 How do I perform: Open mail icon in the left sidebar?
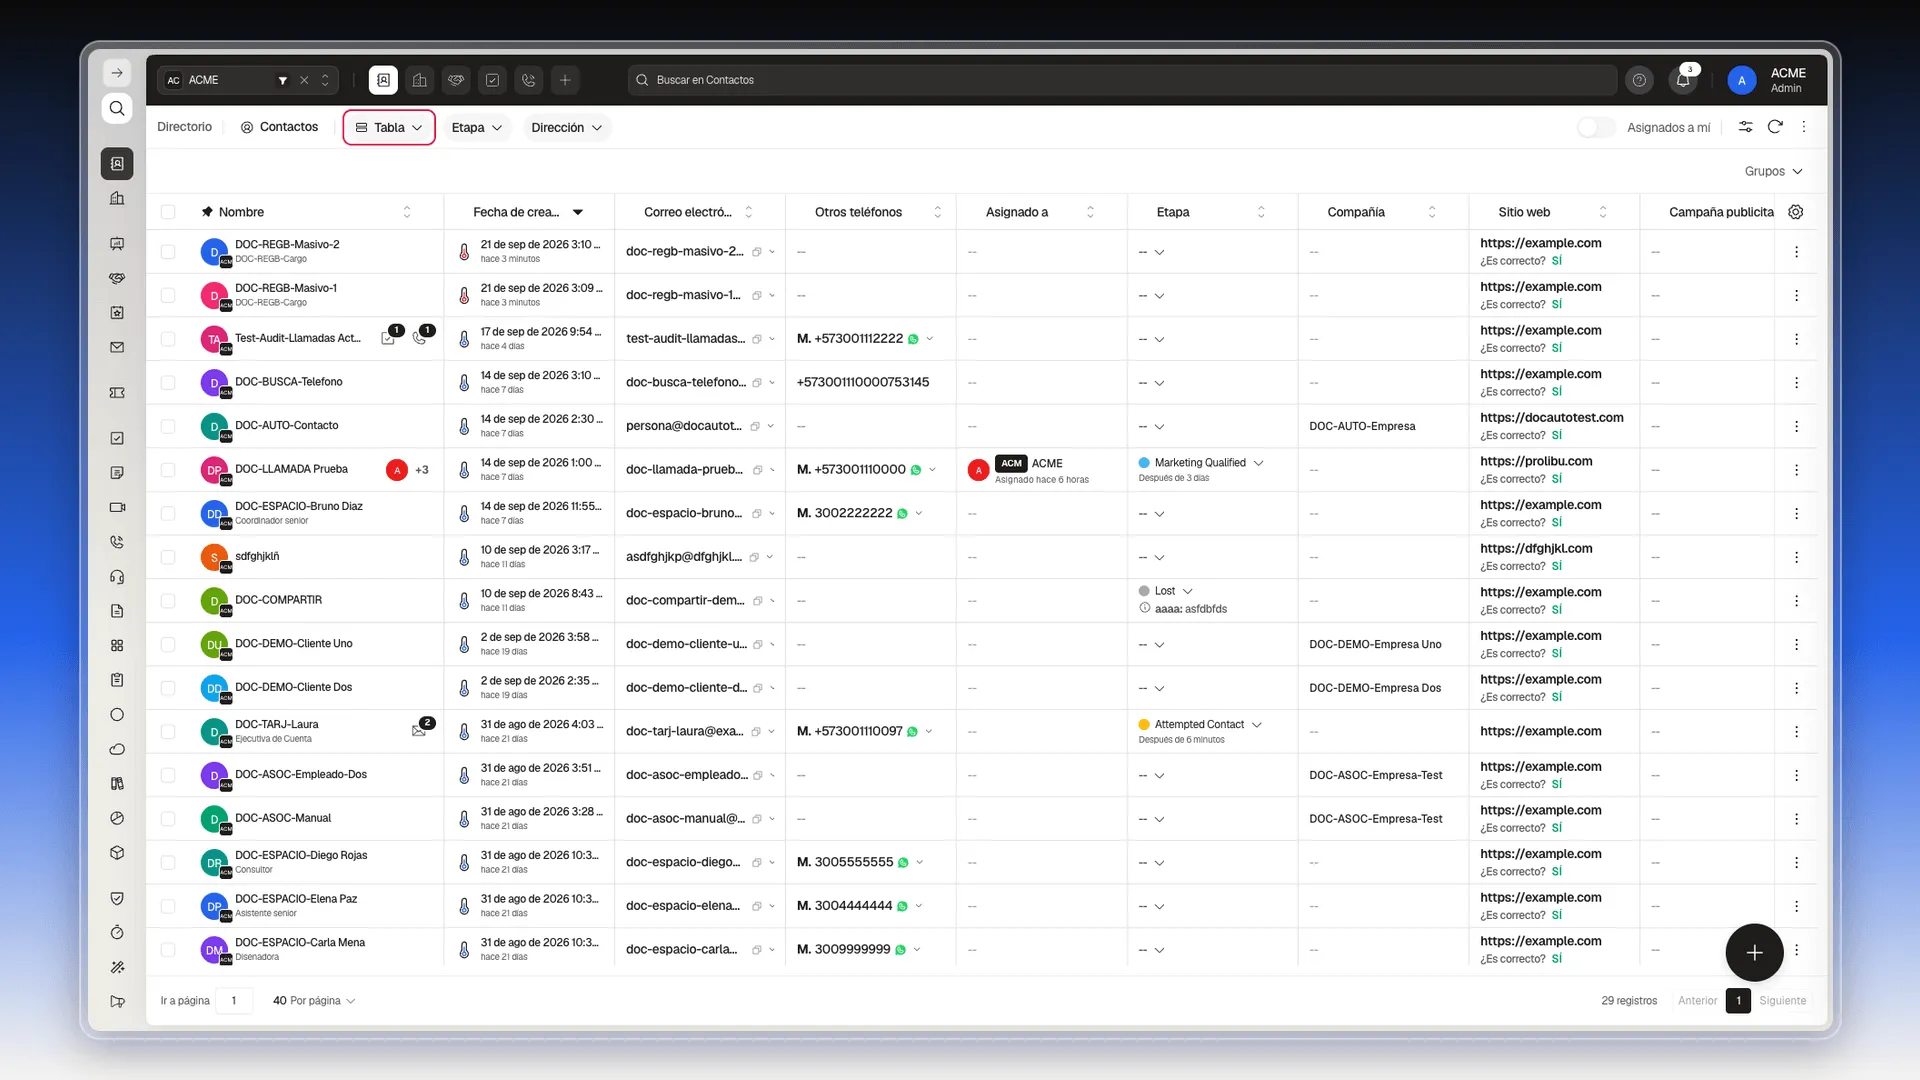click(117, 348)
